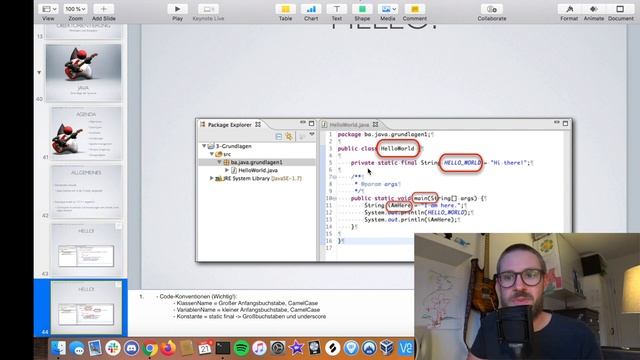Image resolution: width=640 pixels, height=360 pixels.
Task: Collapse the 3-Grundlagen project node
Action: click(204, 146)
